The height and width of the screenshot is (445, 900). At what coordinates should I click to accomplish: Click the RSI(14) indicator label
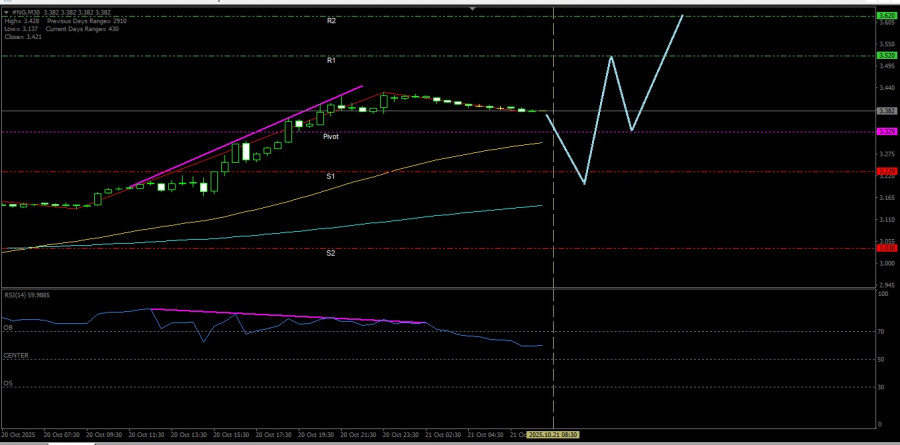point(27,295)
